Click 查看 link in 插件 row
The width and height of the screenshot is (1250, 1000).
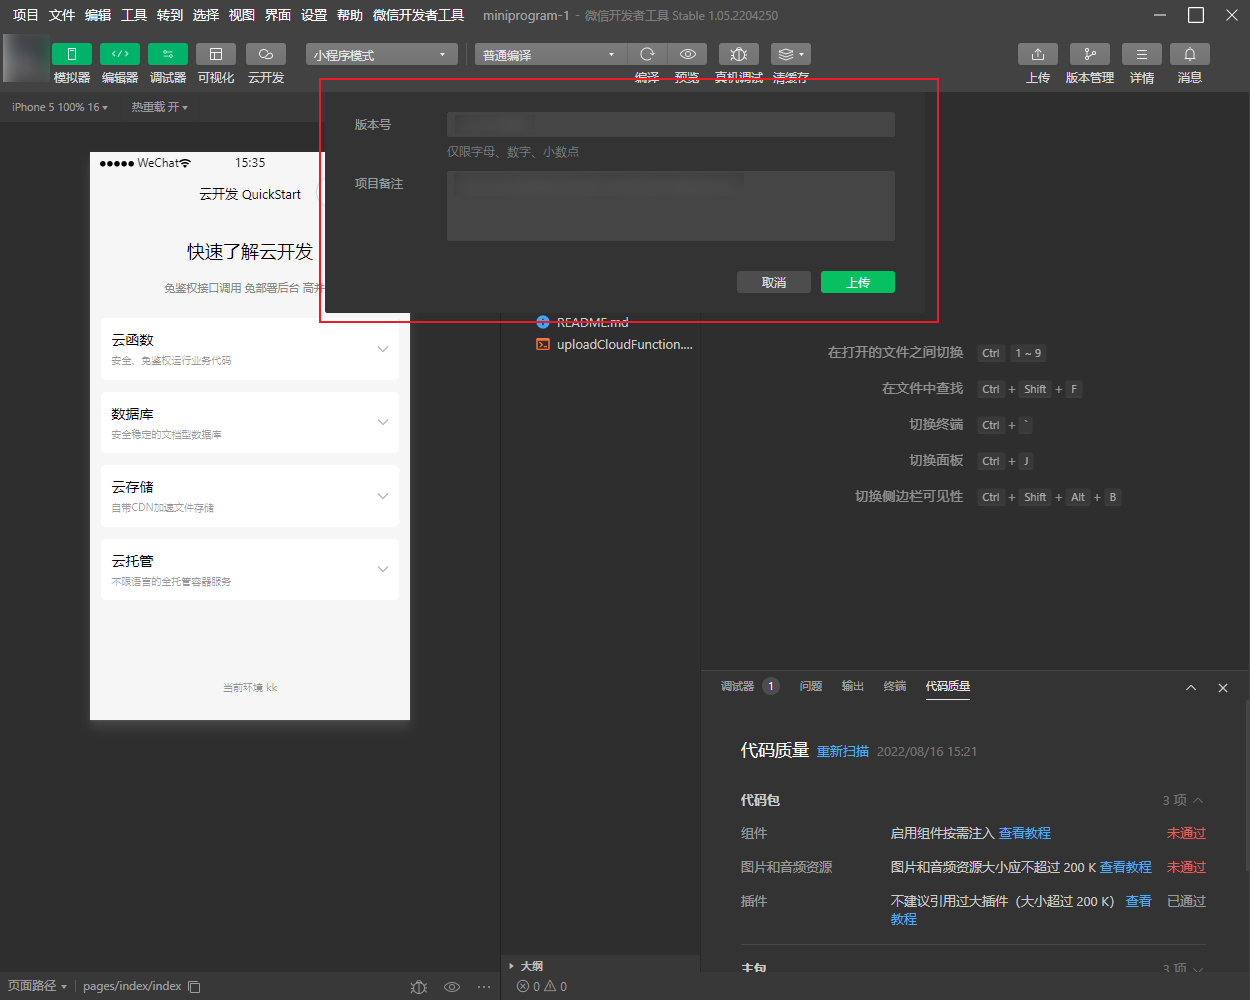pyautogui.click(x=1139, y=901)
